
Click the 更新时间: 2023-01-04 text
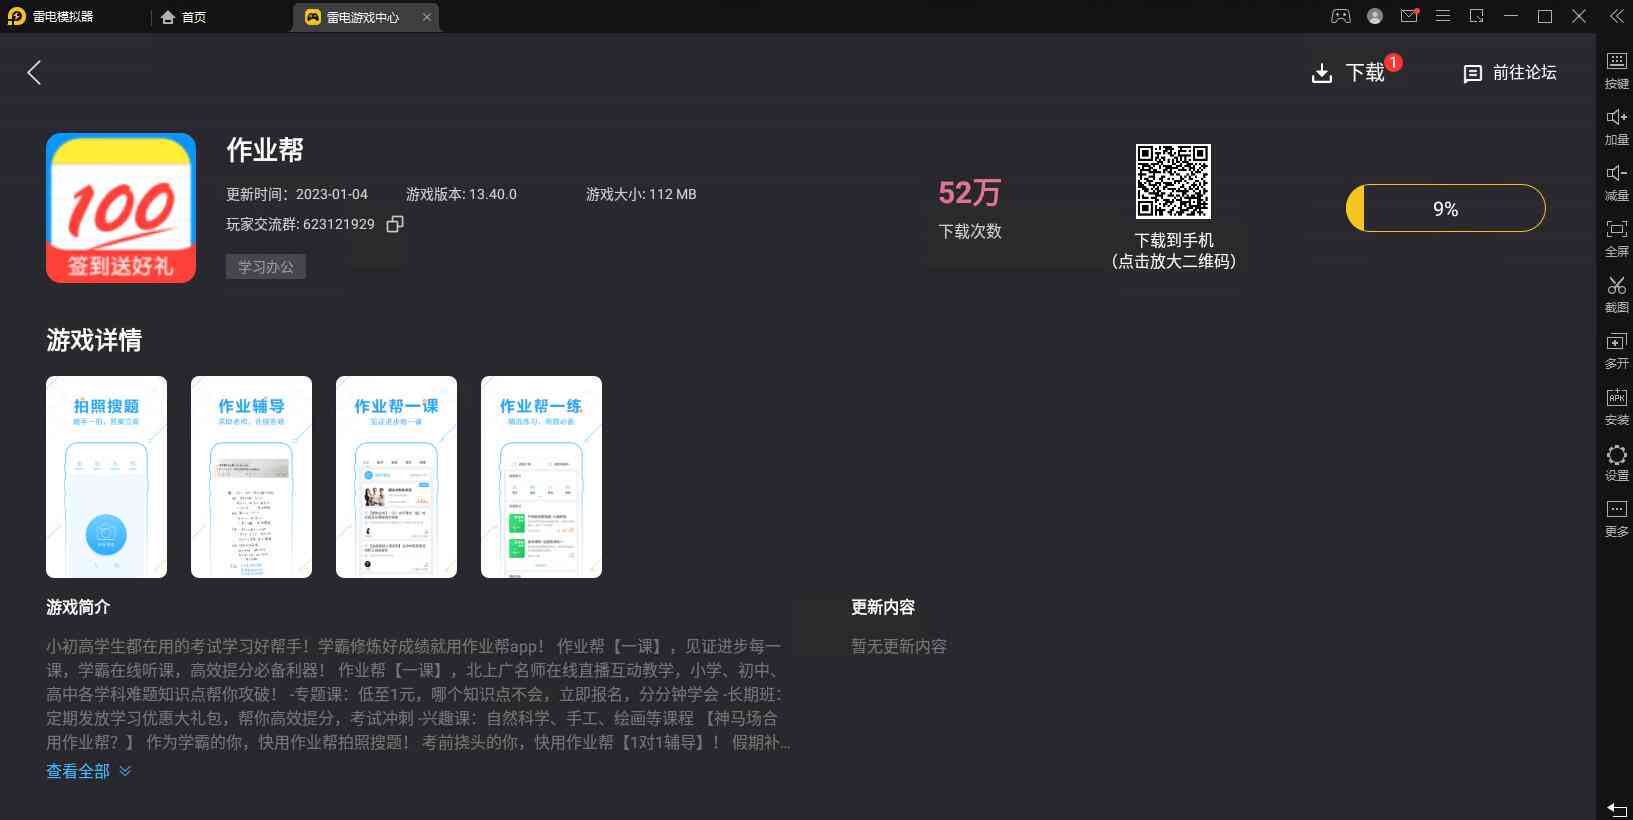click(297, 194)
